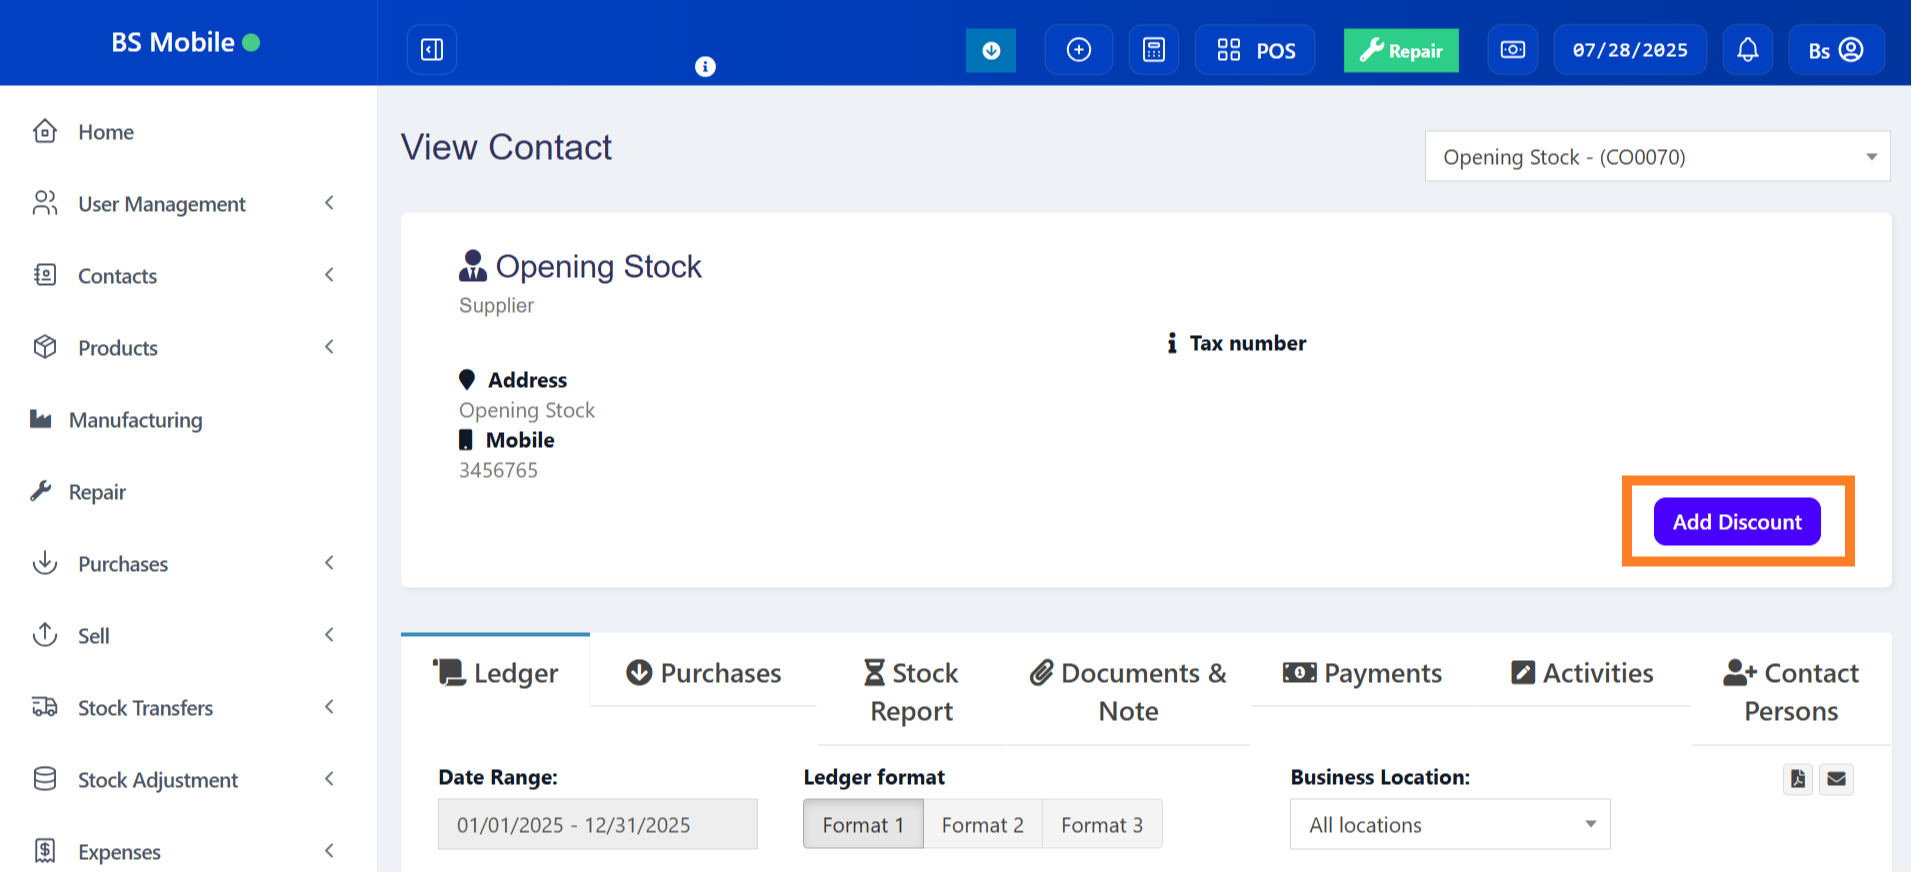
Task: Click the cash register money icon
Action: (x=1512, y=50)
